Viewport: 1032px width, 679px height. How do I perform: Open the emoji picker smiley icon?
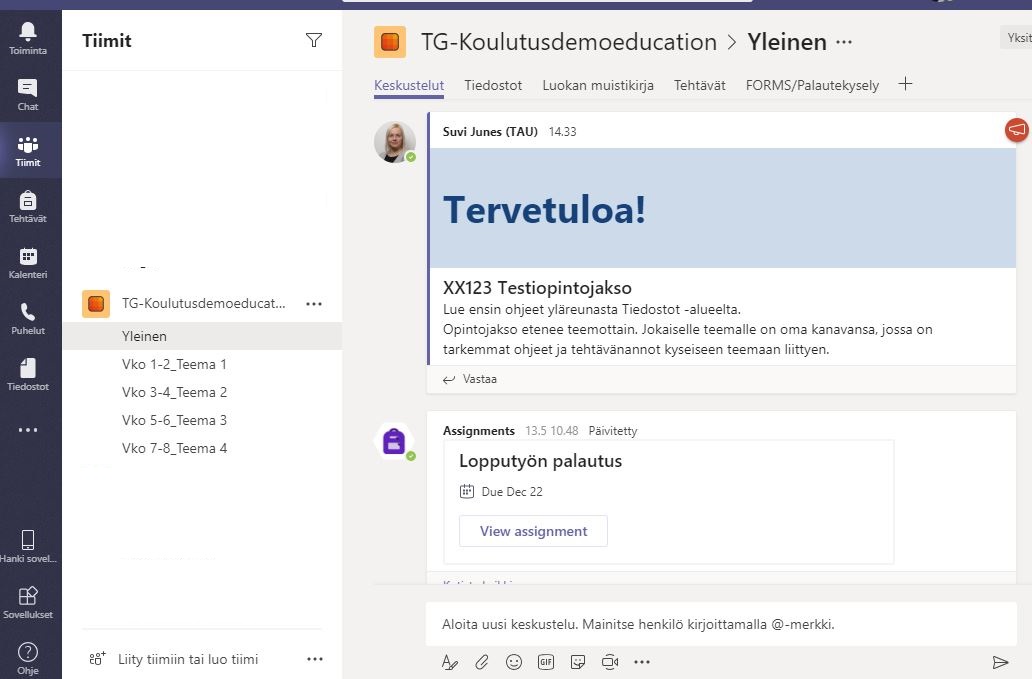514,662
